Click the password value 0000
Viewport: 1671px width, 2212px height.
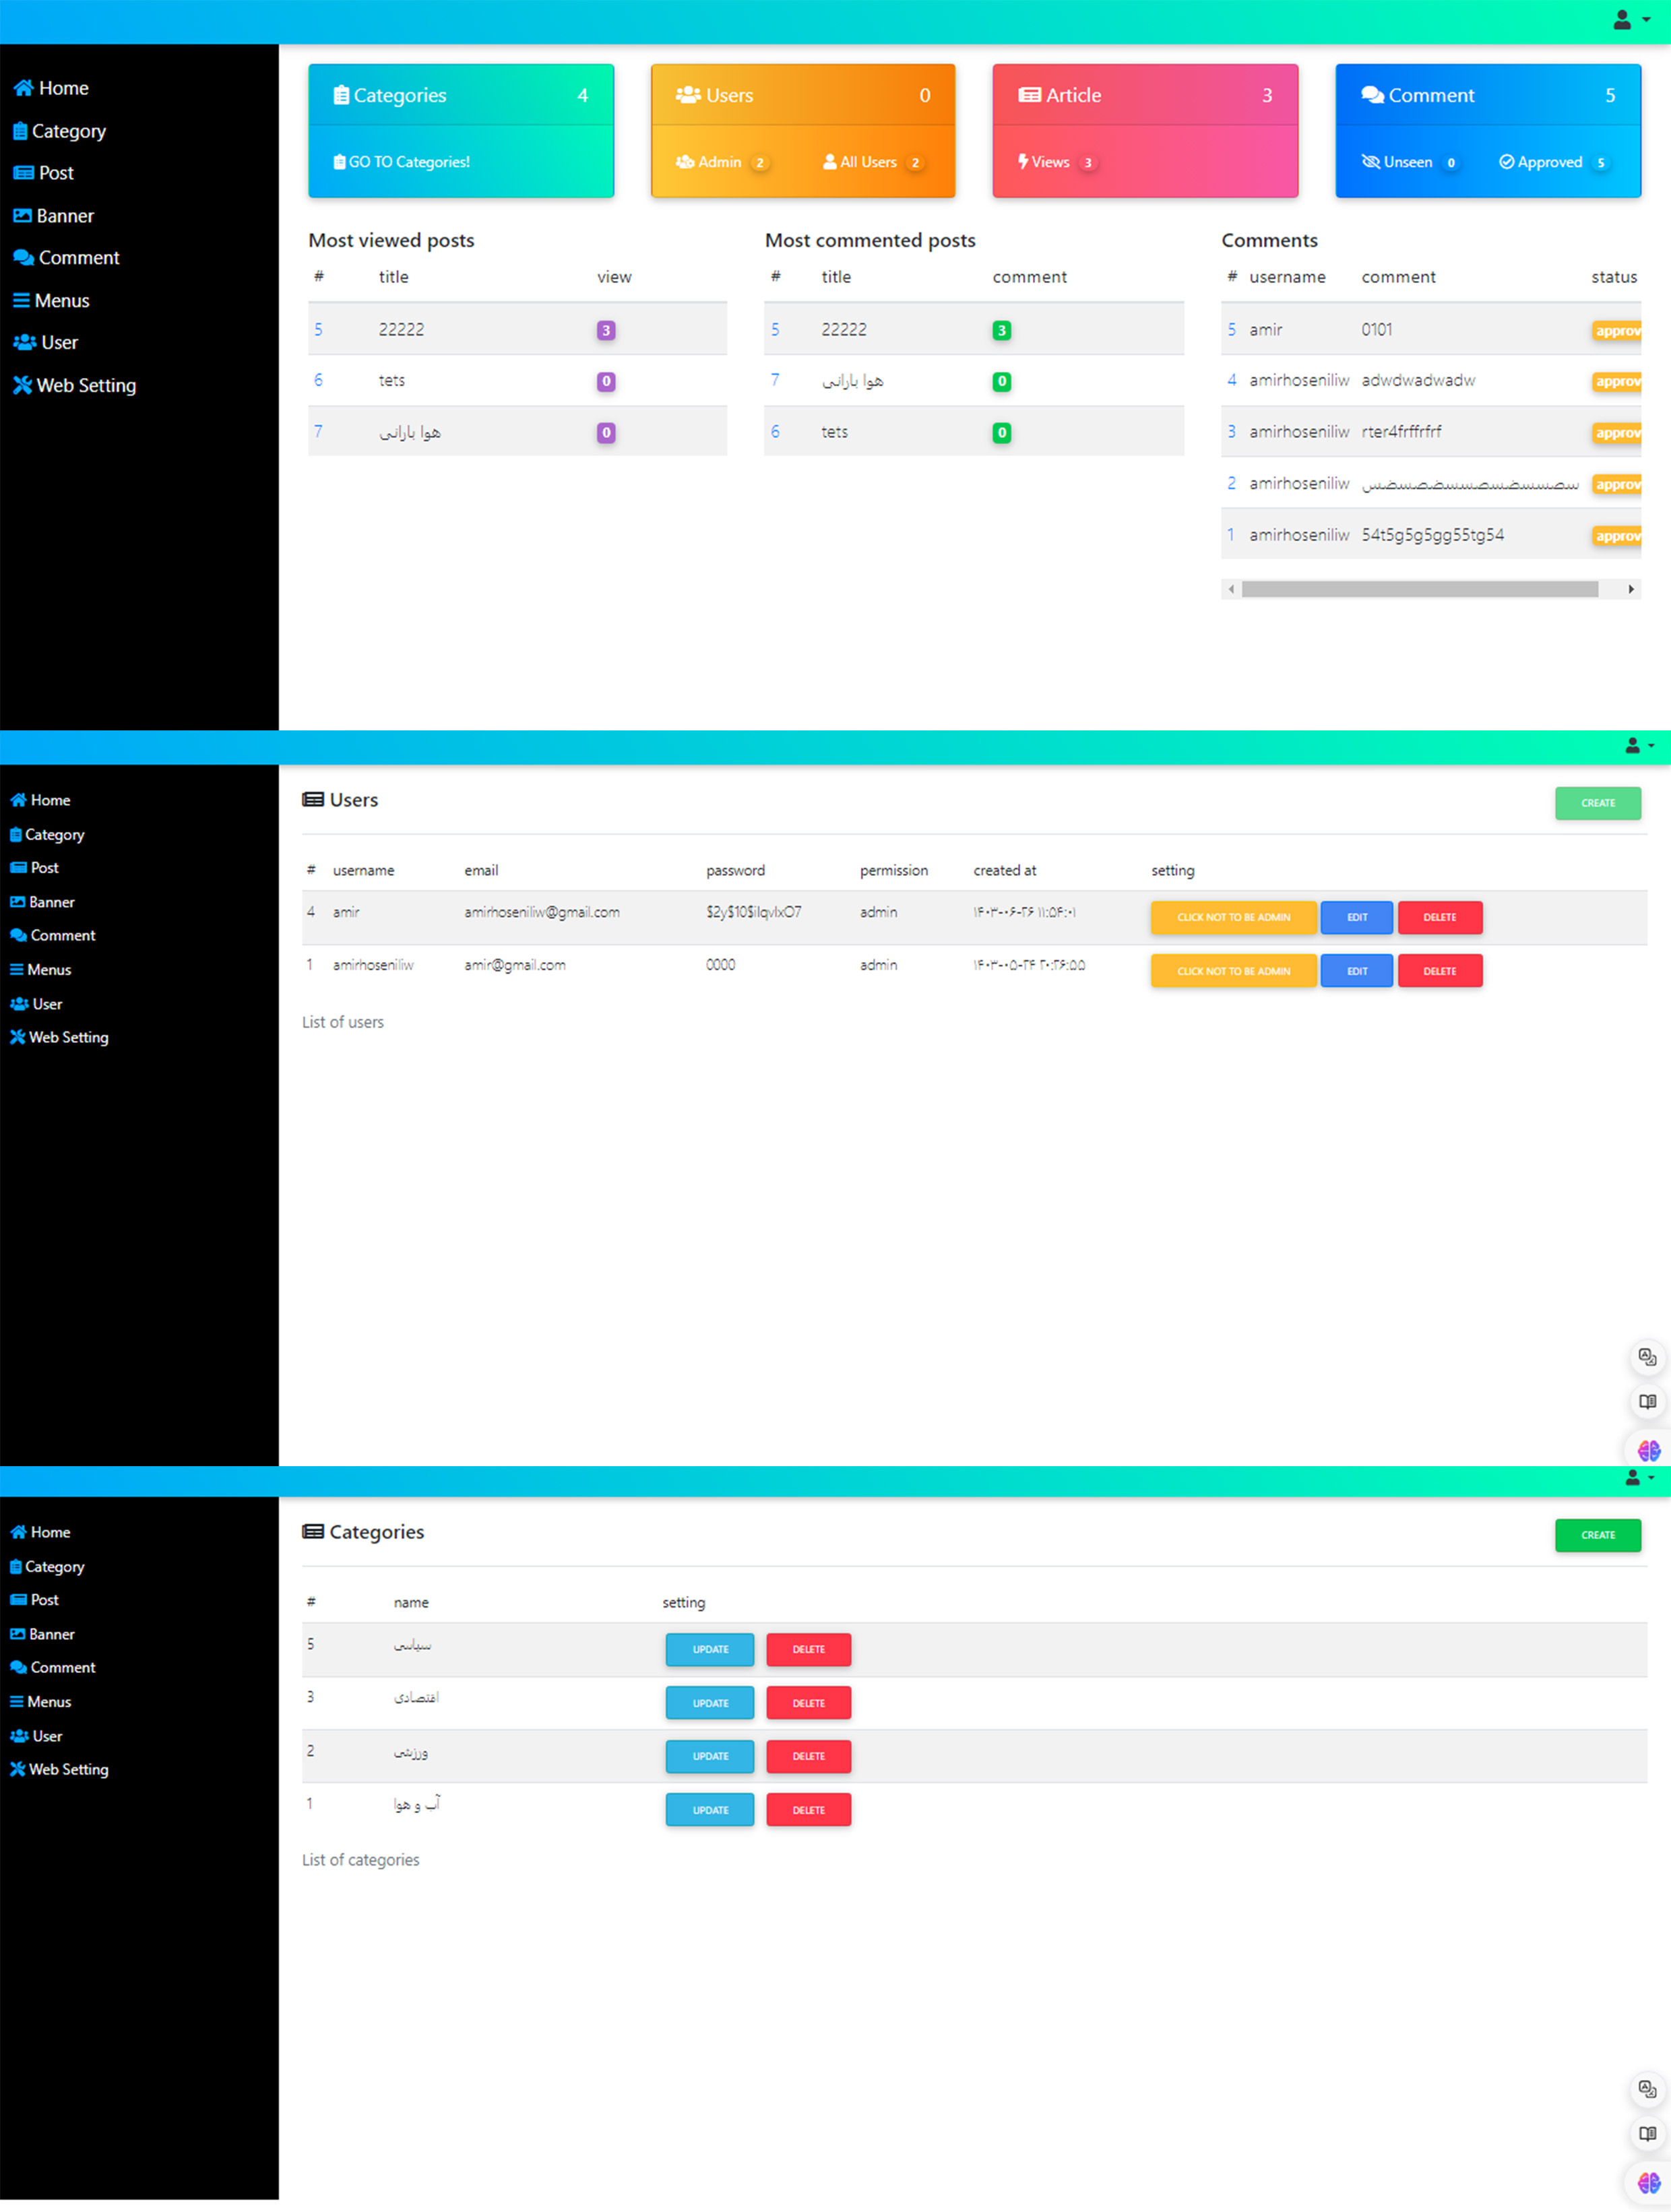pos(720,965)
